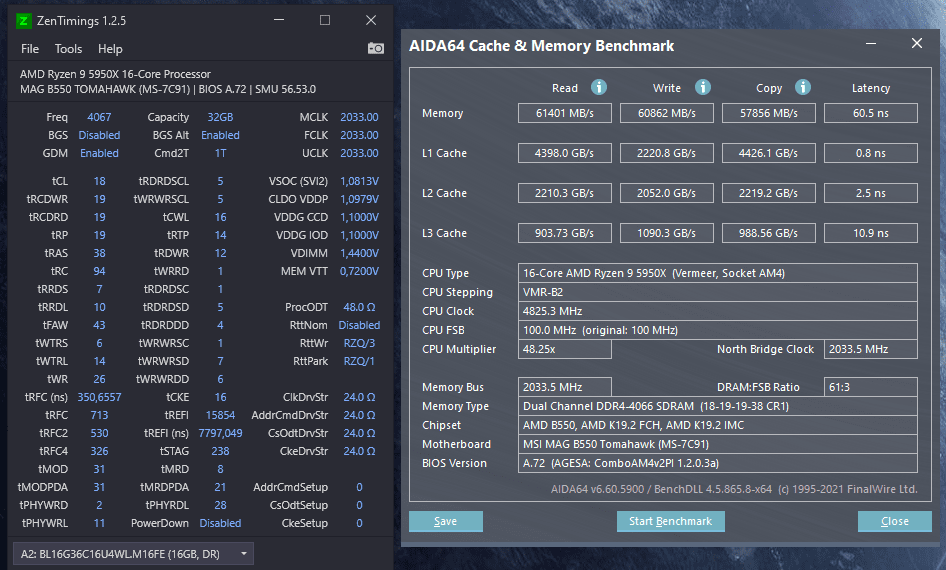The width and height of the screenshot is (946, 570).
Task: Click the Freq value 4067 in ZenTimings
Action: click(99, 117)
